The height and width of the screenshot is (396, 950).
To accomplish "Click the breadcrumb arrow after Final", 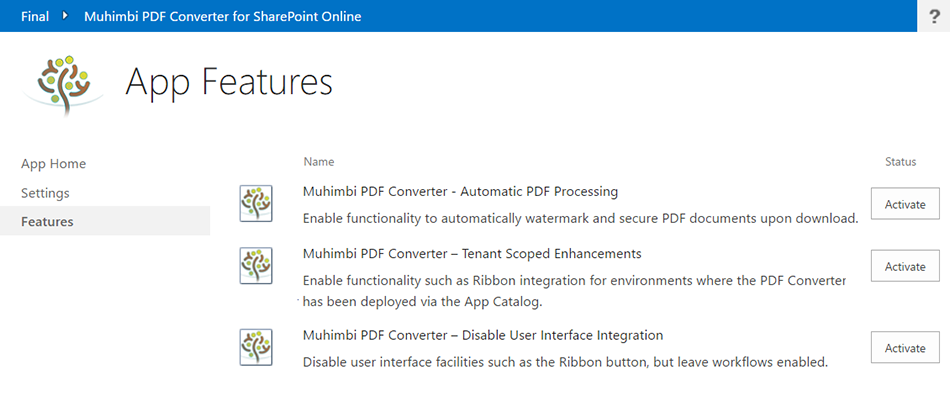I will (65, 16).
